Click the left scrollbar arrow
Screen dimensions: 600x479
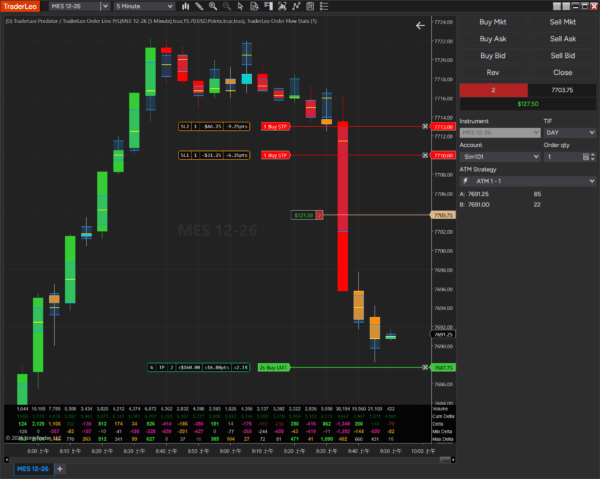click(x=7, y=459)
